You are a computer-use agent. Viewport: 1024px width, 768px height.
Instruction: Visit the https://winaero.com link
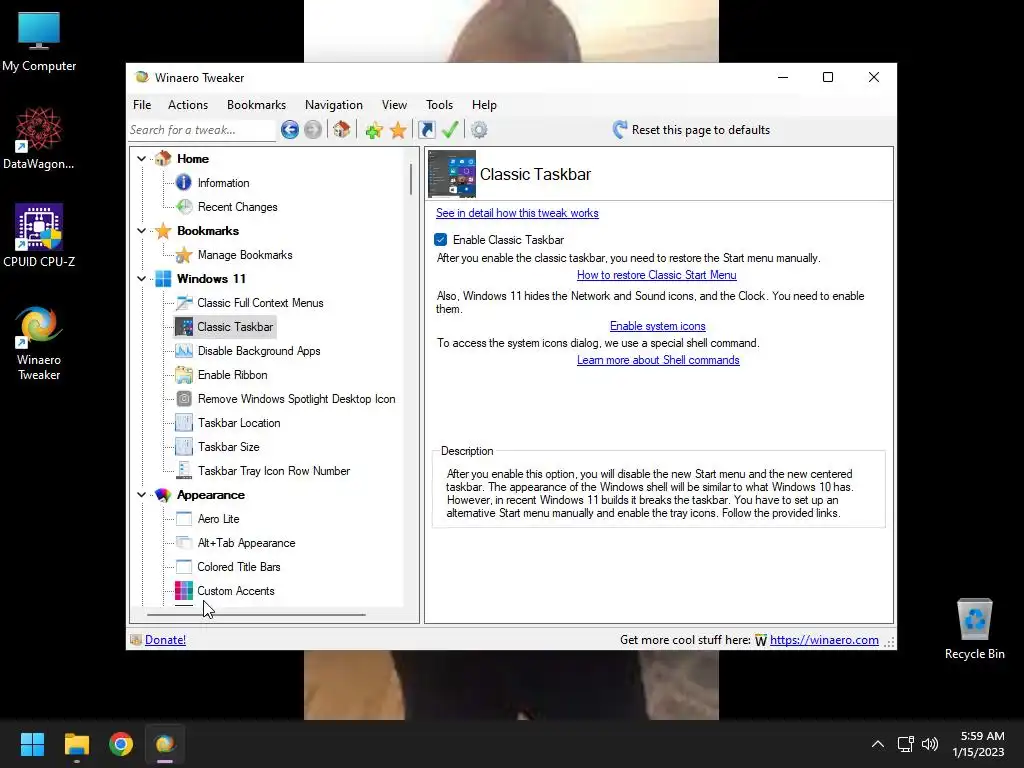(824, 640)
